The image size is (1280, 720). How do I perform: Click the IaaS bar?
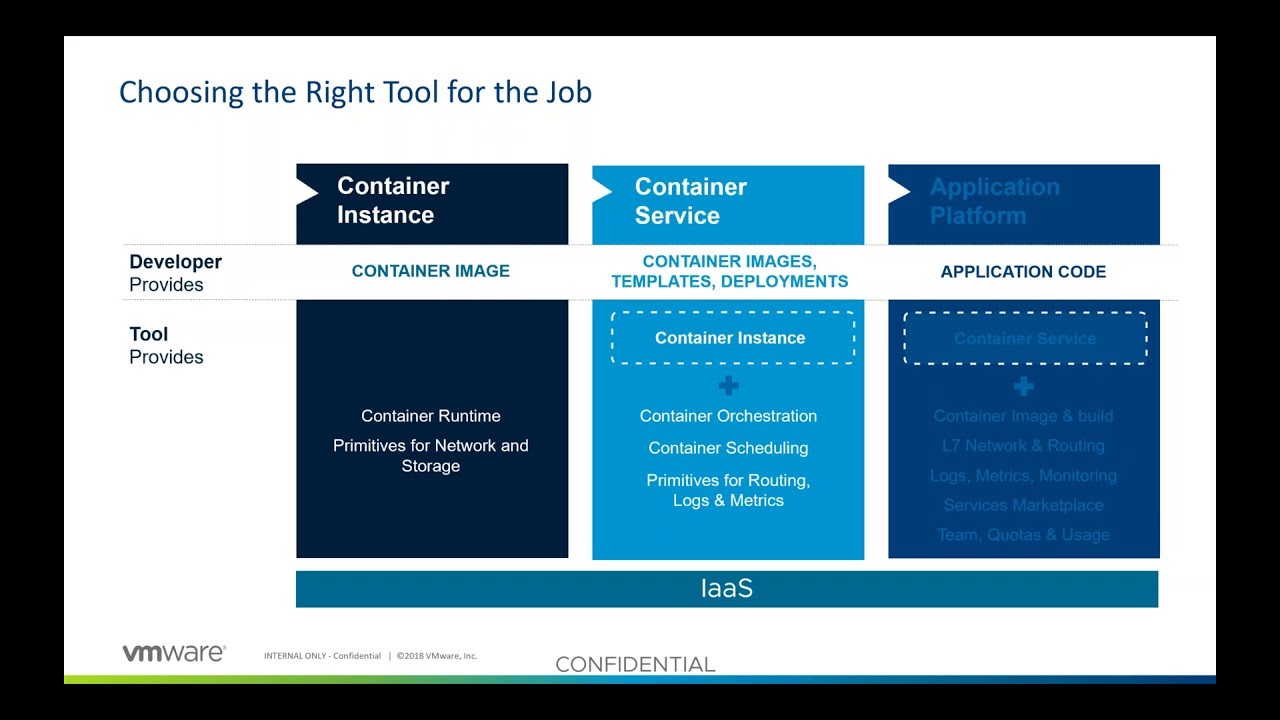(x=727, y=589)
